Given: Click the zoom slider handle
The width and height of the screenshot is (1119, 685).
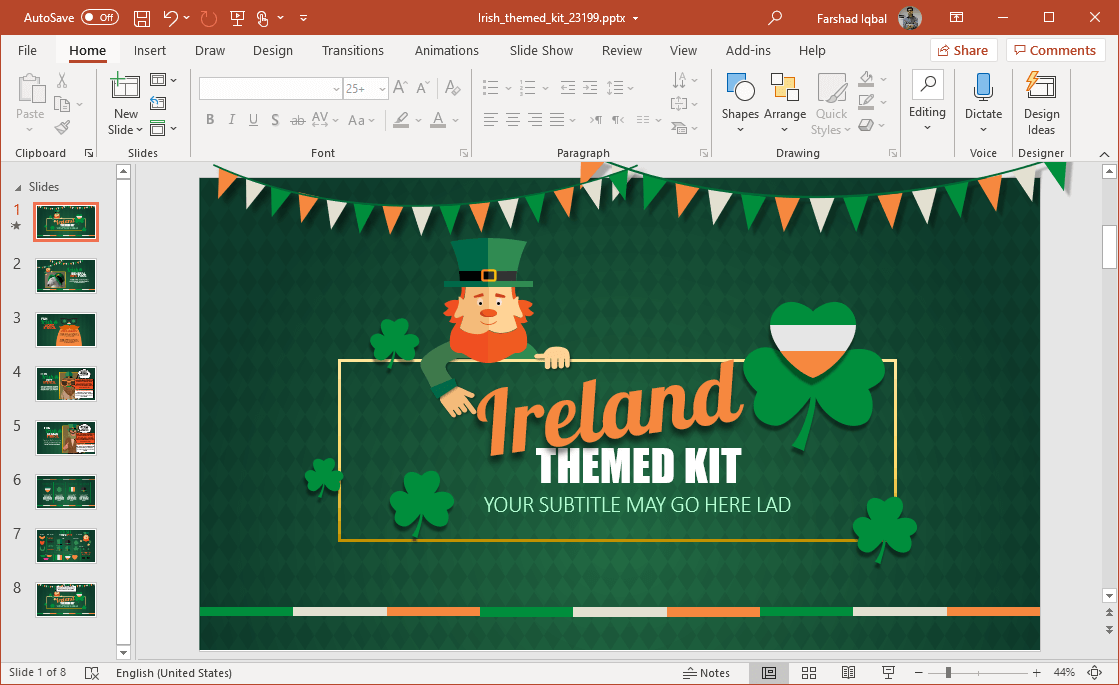Looking at the screenshot, I should [948, 673].
